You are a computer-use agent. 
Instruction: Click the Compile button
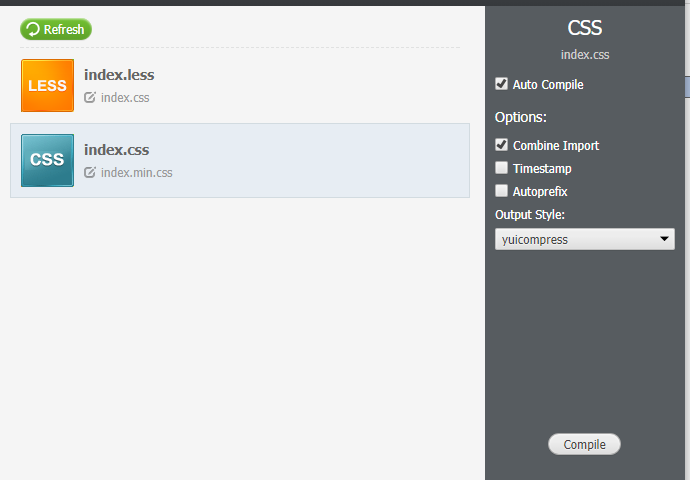point(584,444)
